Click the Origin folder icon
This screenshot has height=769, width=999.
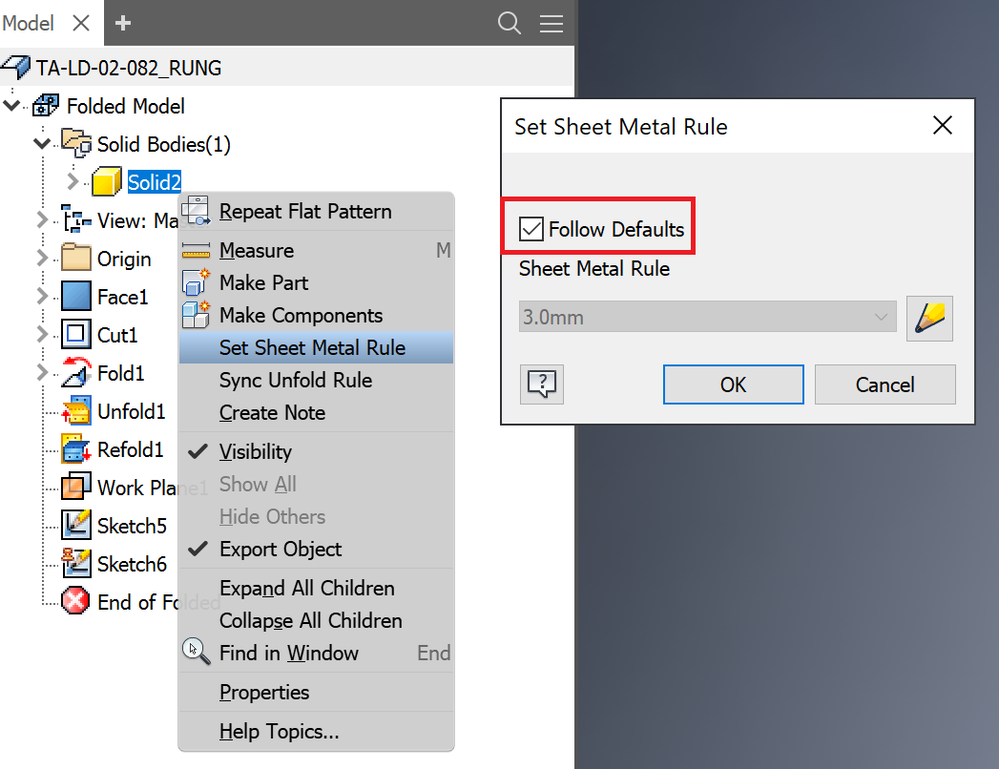pos(76,257)
